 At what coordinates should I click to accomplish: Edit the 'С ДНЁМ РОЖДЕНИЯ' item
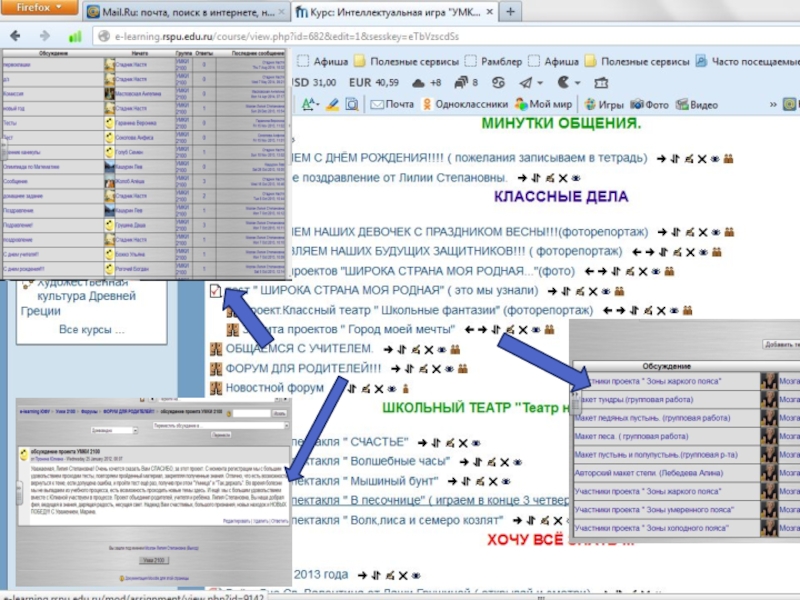point(689,159)
